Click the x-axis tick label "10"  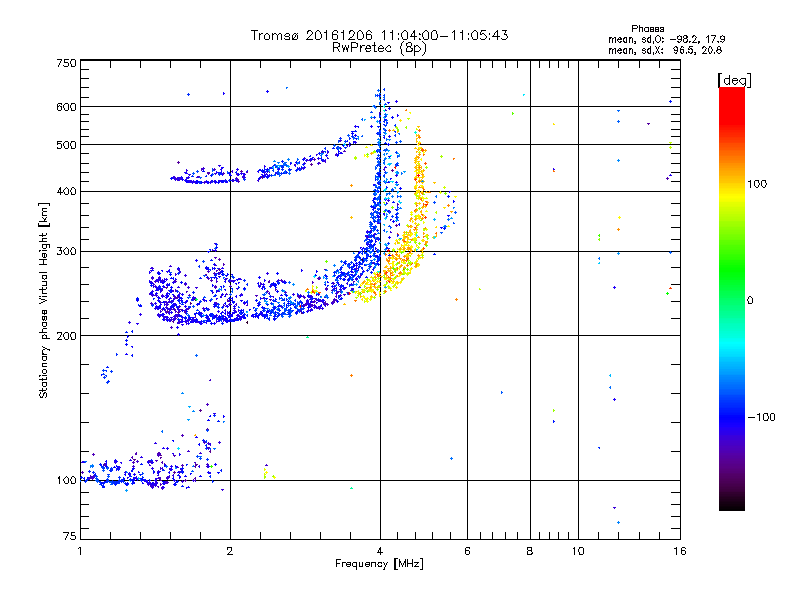click(x=578, y=551)
